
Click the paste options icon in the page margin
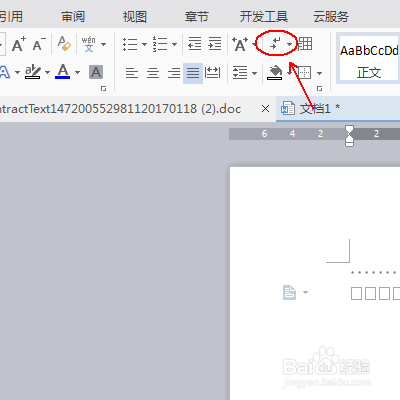289,292
